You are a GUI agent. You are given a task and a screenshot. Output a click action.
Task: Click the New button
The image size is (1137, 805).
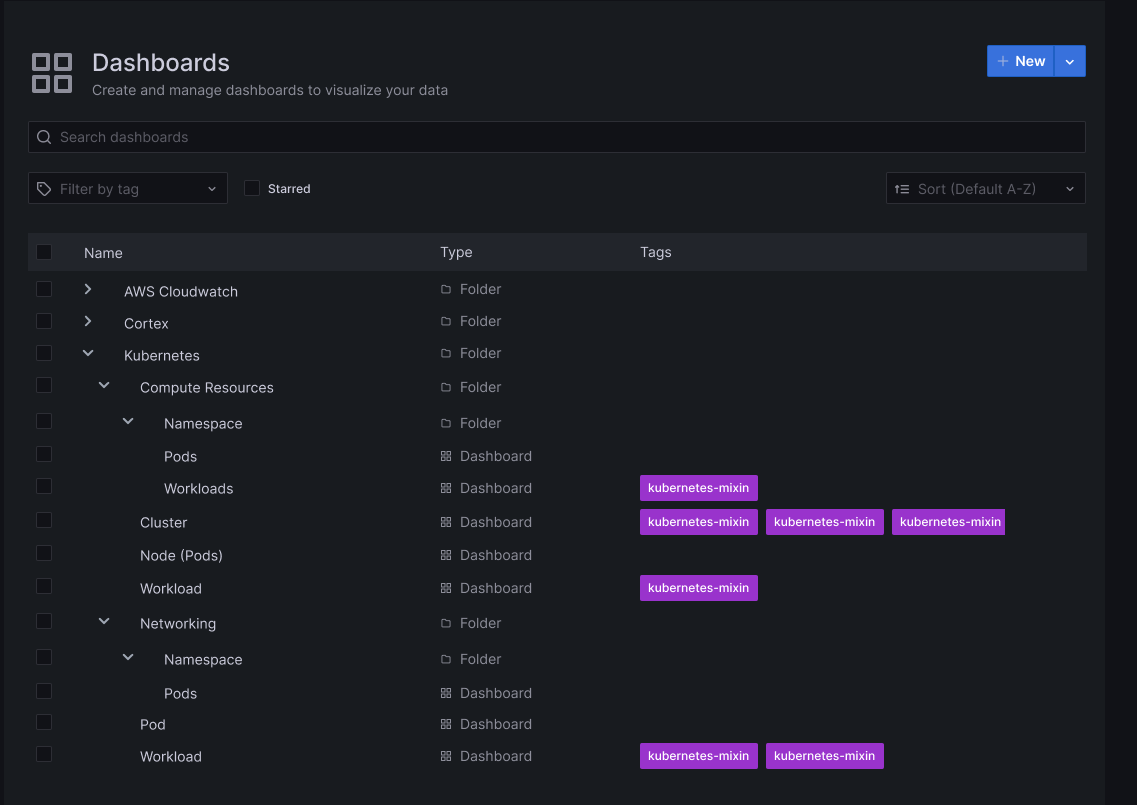(x=1020, y=61)
